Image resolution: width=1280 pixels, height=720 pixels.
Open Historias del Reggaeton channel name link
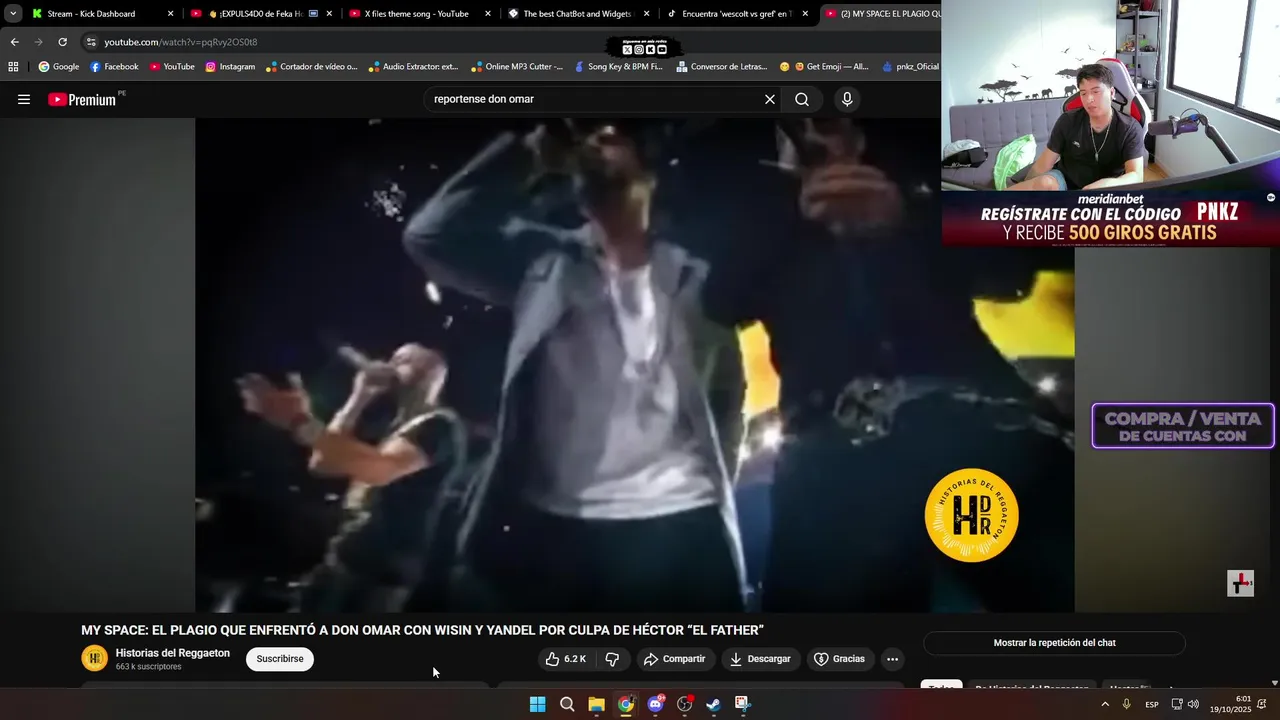(173, 653)
